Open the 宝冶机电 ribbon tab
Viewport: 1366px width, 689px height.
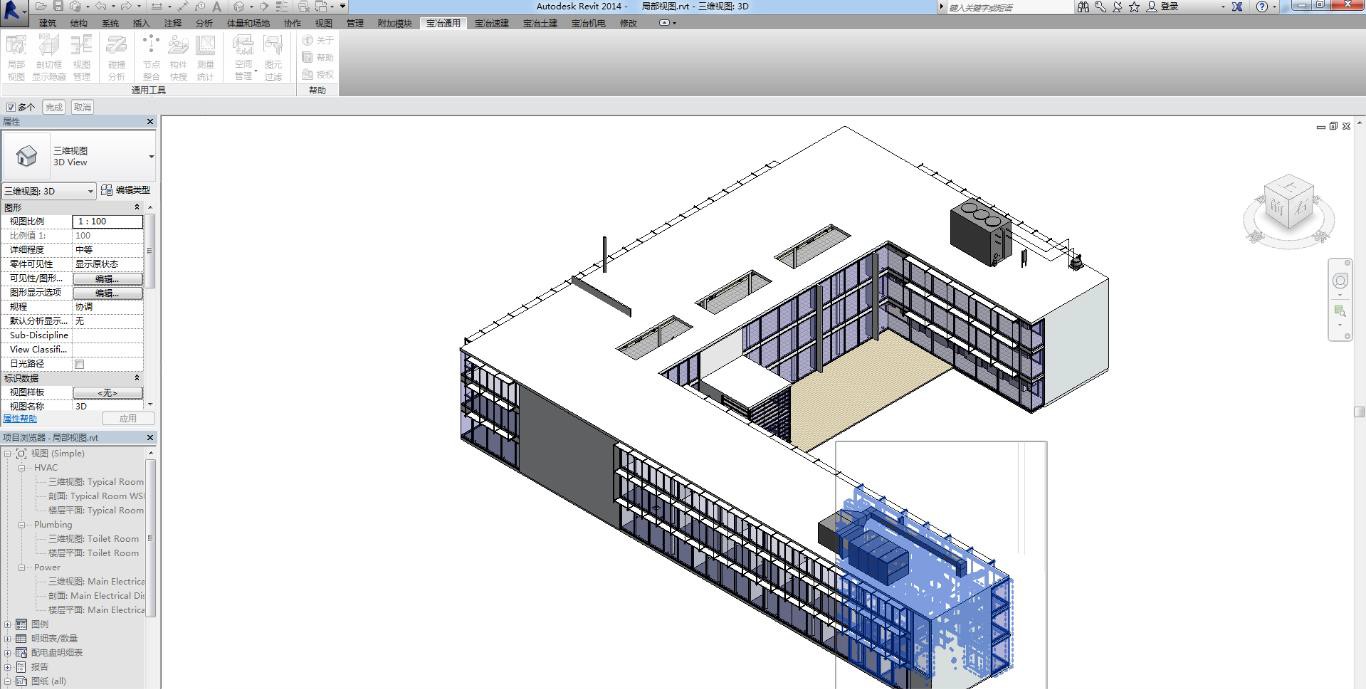point(588,23)
